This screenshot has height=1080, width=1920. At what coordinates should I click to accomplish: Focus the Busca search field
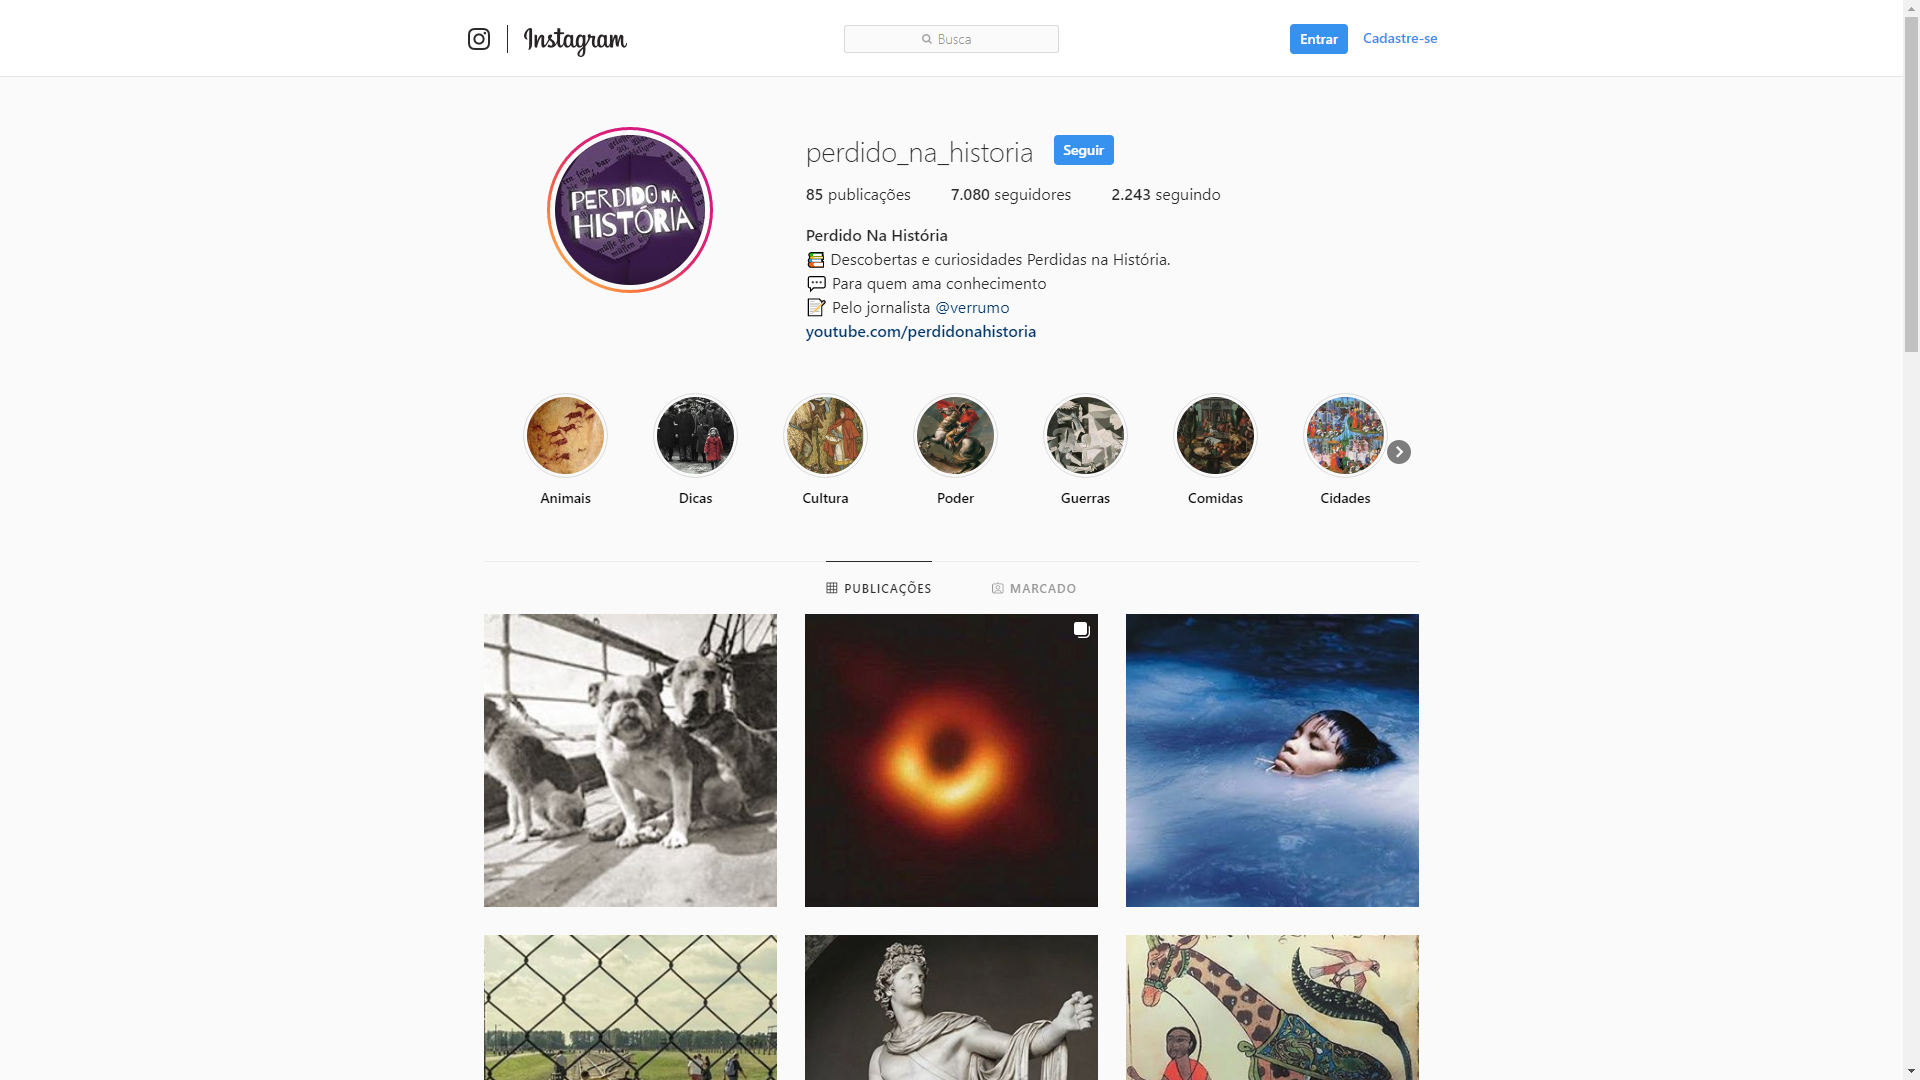[x=951, y=39]
